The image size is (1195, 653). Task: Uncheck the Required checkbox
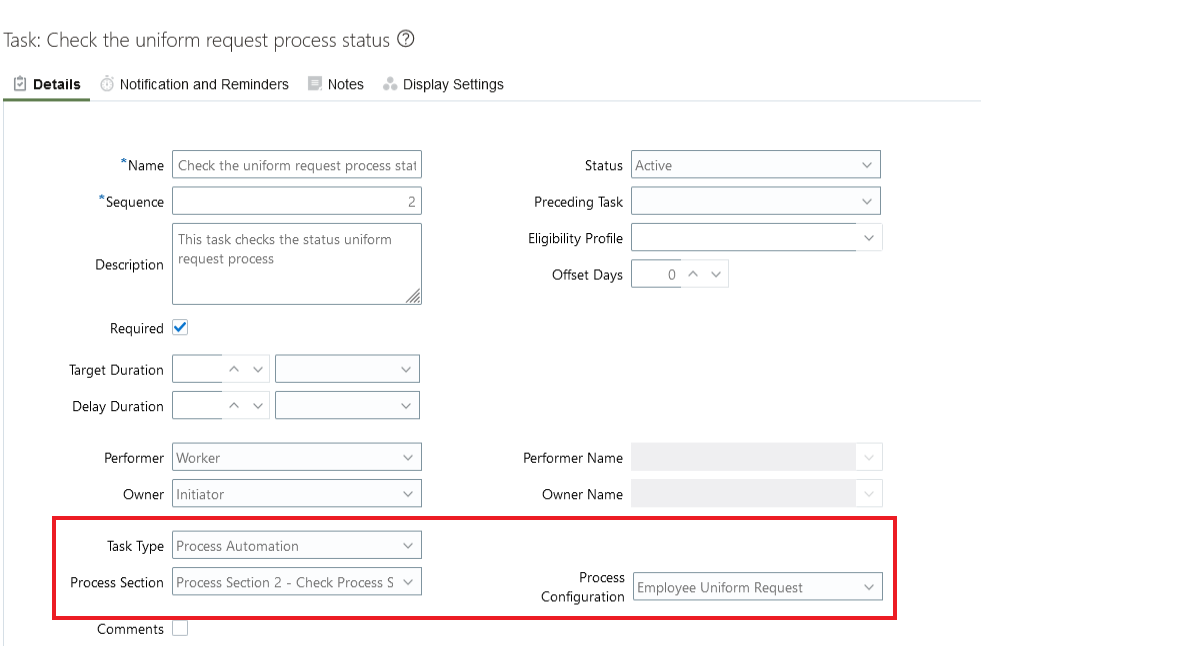pyautogui.click(x=180, y=328)
